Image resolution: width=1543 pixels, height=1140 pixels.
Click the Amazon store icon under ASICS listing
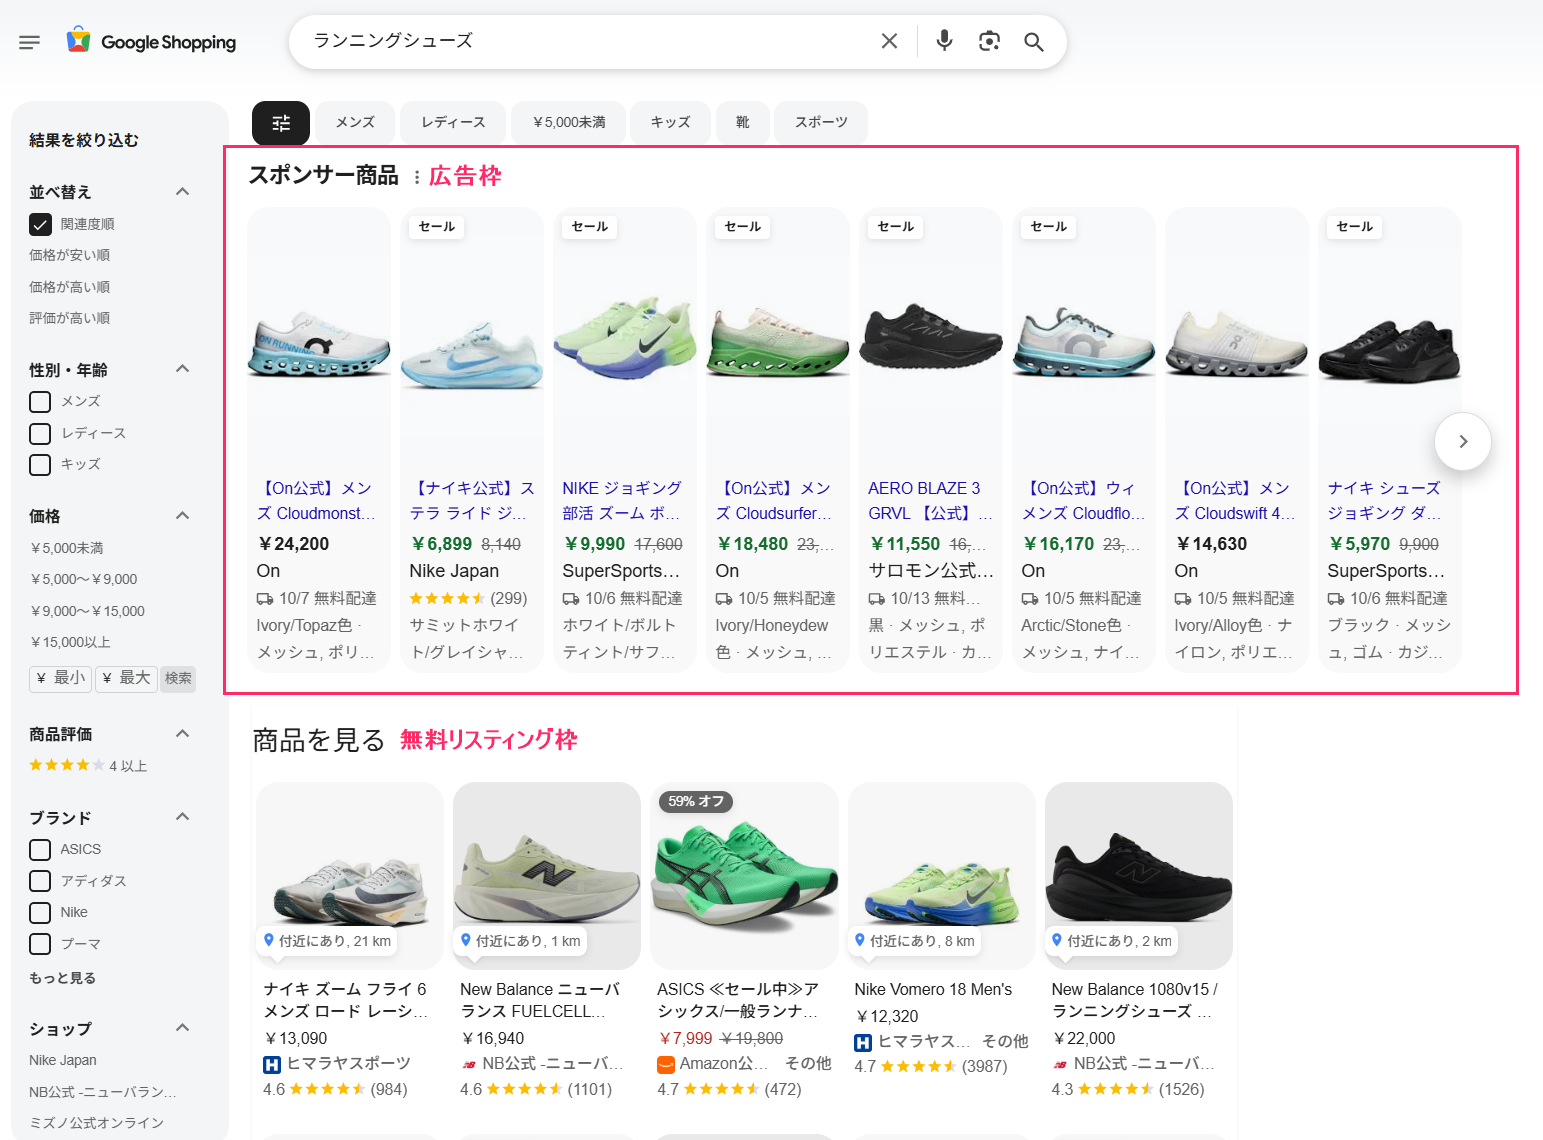666,1065
